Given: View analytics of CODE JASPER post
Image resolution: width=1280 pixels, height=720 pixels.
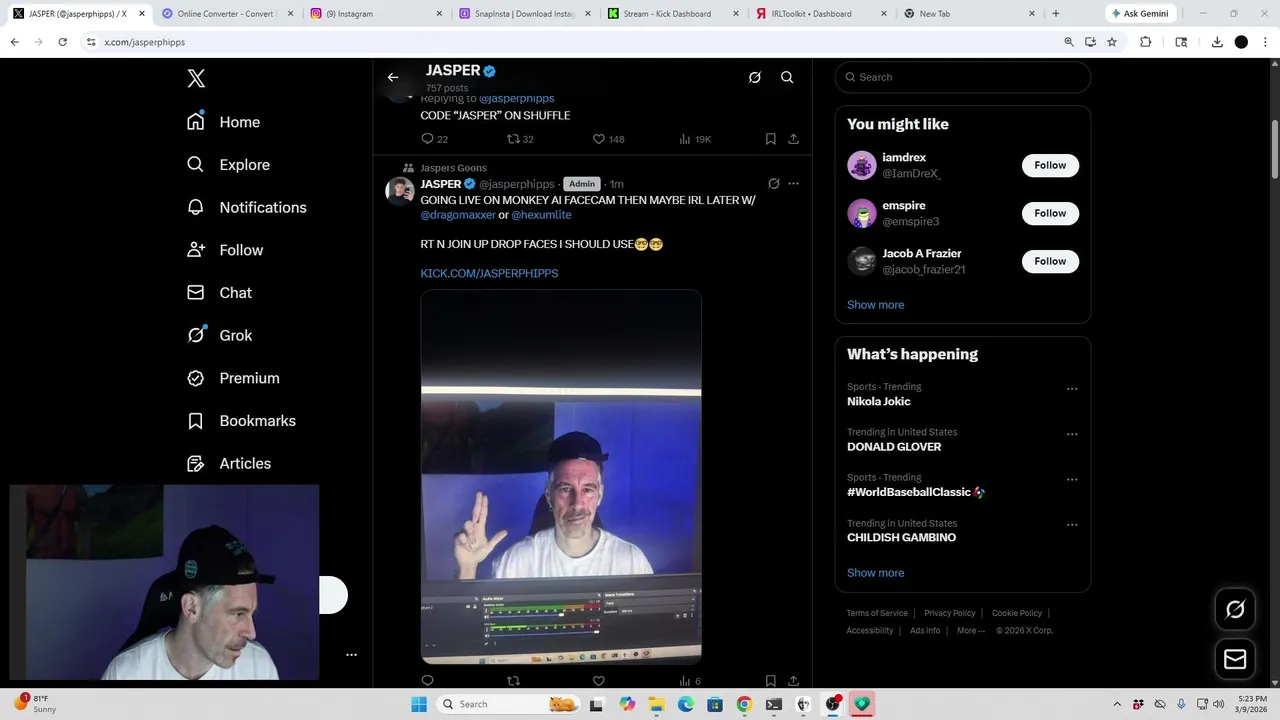Looking at the screenshot, I should [695, 139].
